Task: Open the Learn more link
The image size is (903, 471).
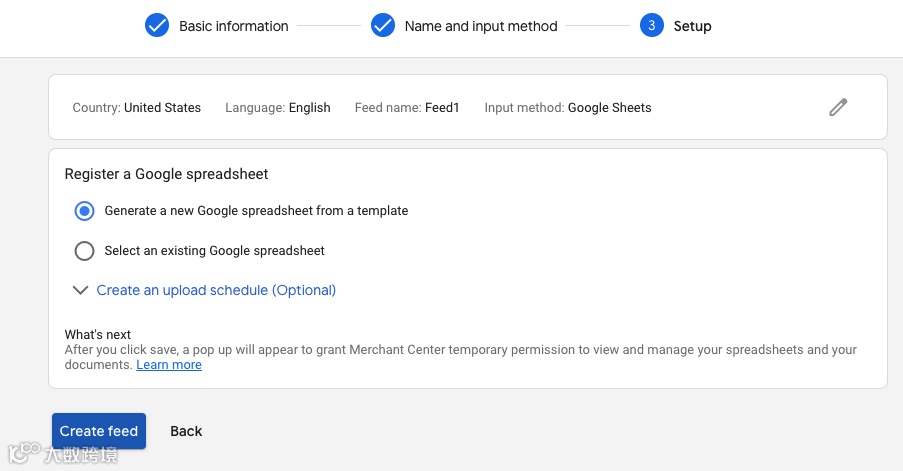Action: click(x=169, y=365)
